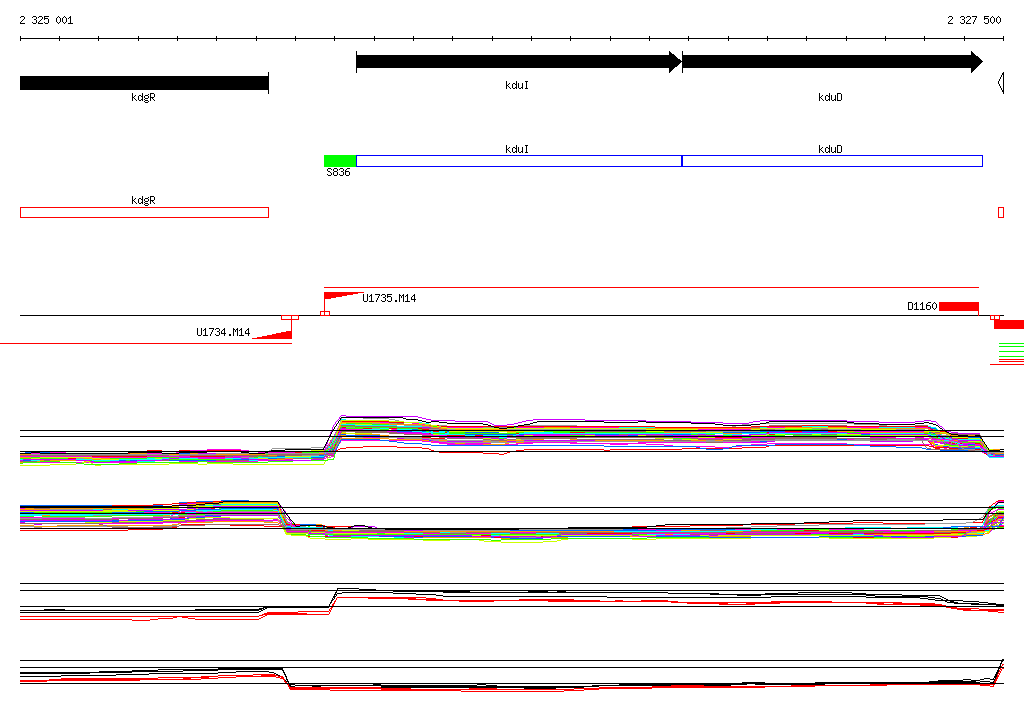
Task: Click kduD label above blue box
Action: tap(830, 149)
